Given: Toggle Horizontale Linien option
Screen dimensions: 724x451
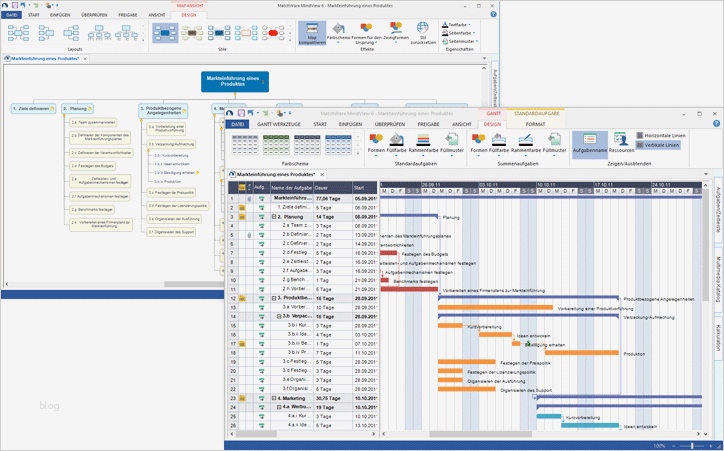Looking at the screenshot, I should pos(660,136).
